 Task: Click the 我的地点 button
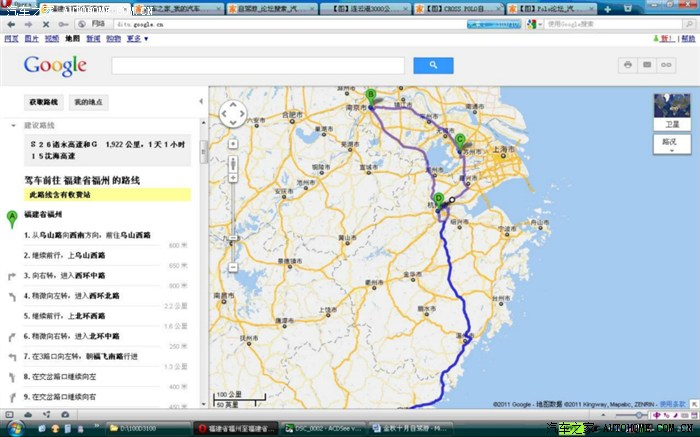(x=89, y=102)
